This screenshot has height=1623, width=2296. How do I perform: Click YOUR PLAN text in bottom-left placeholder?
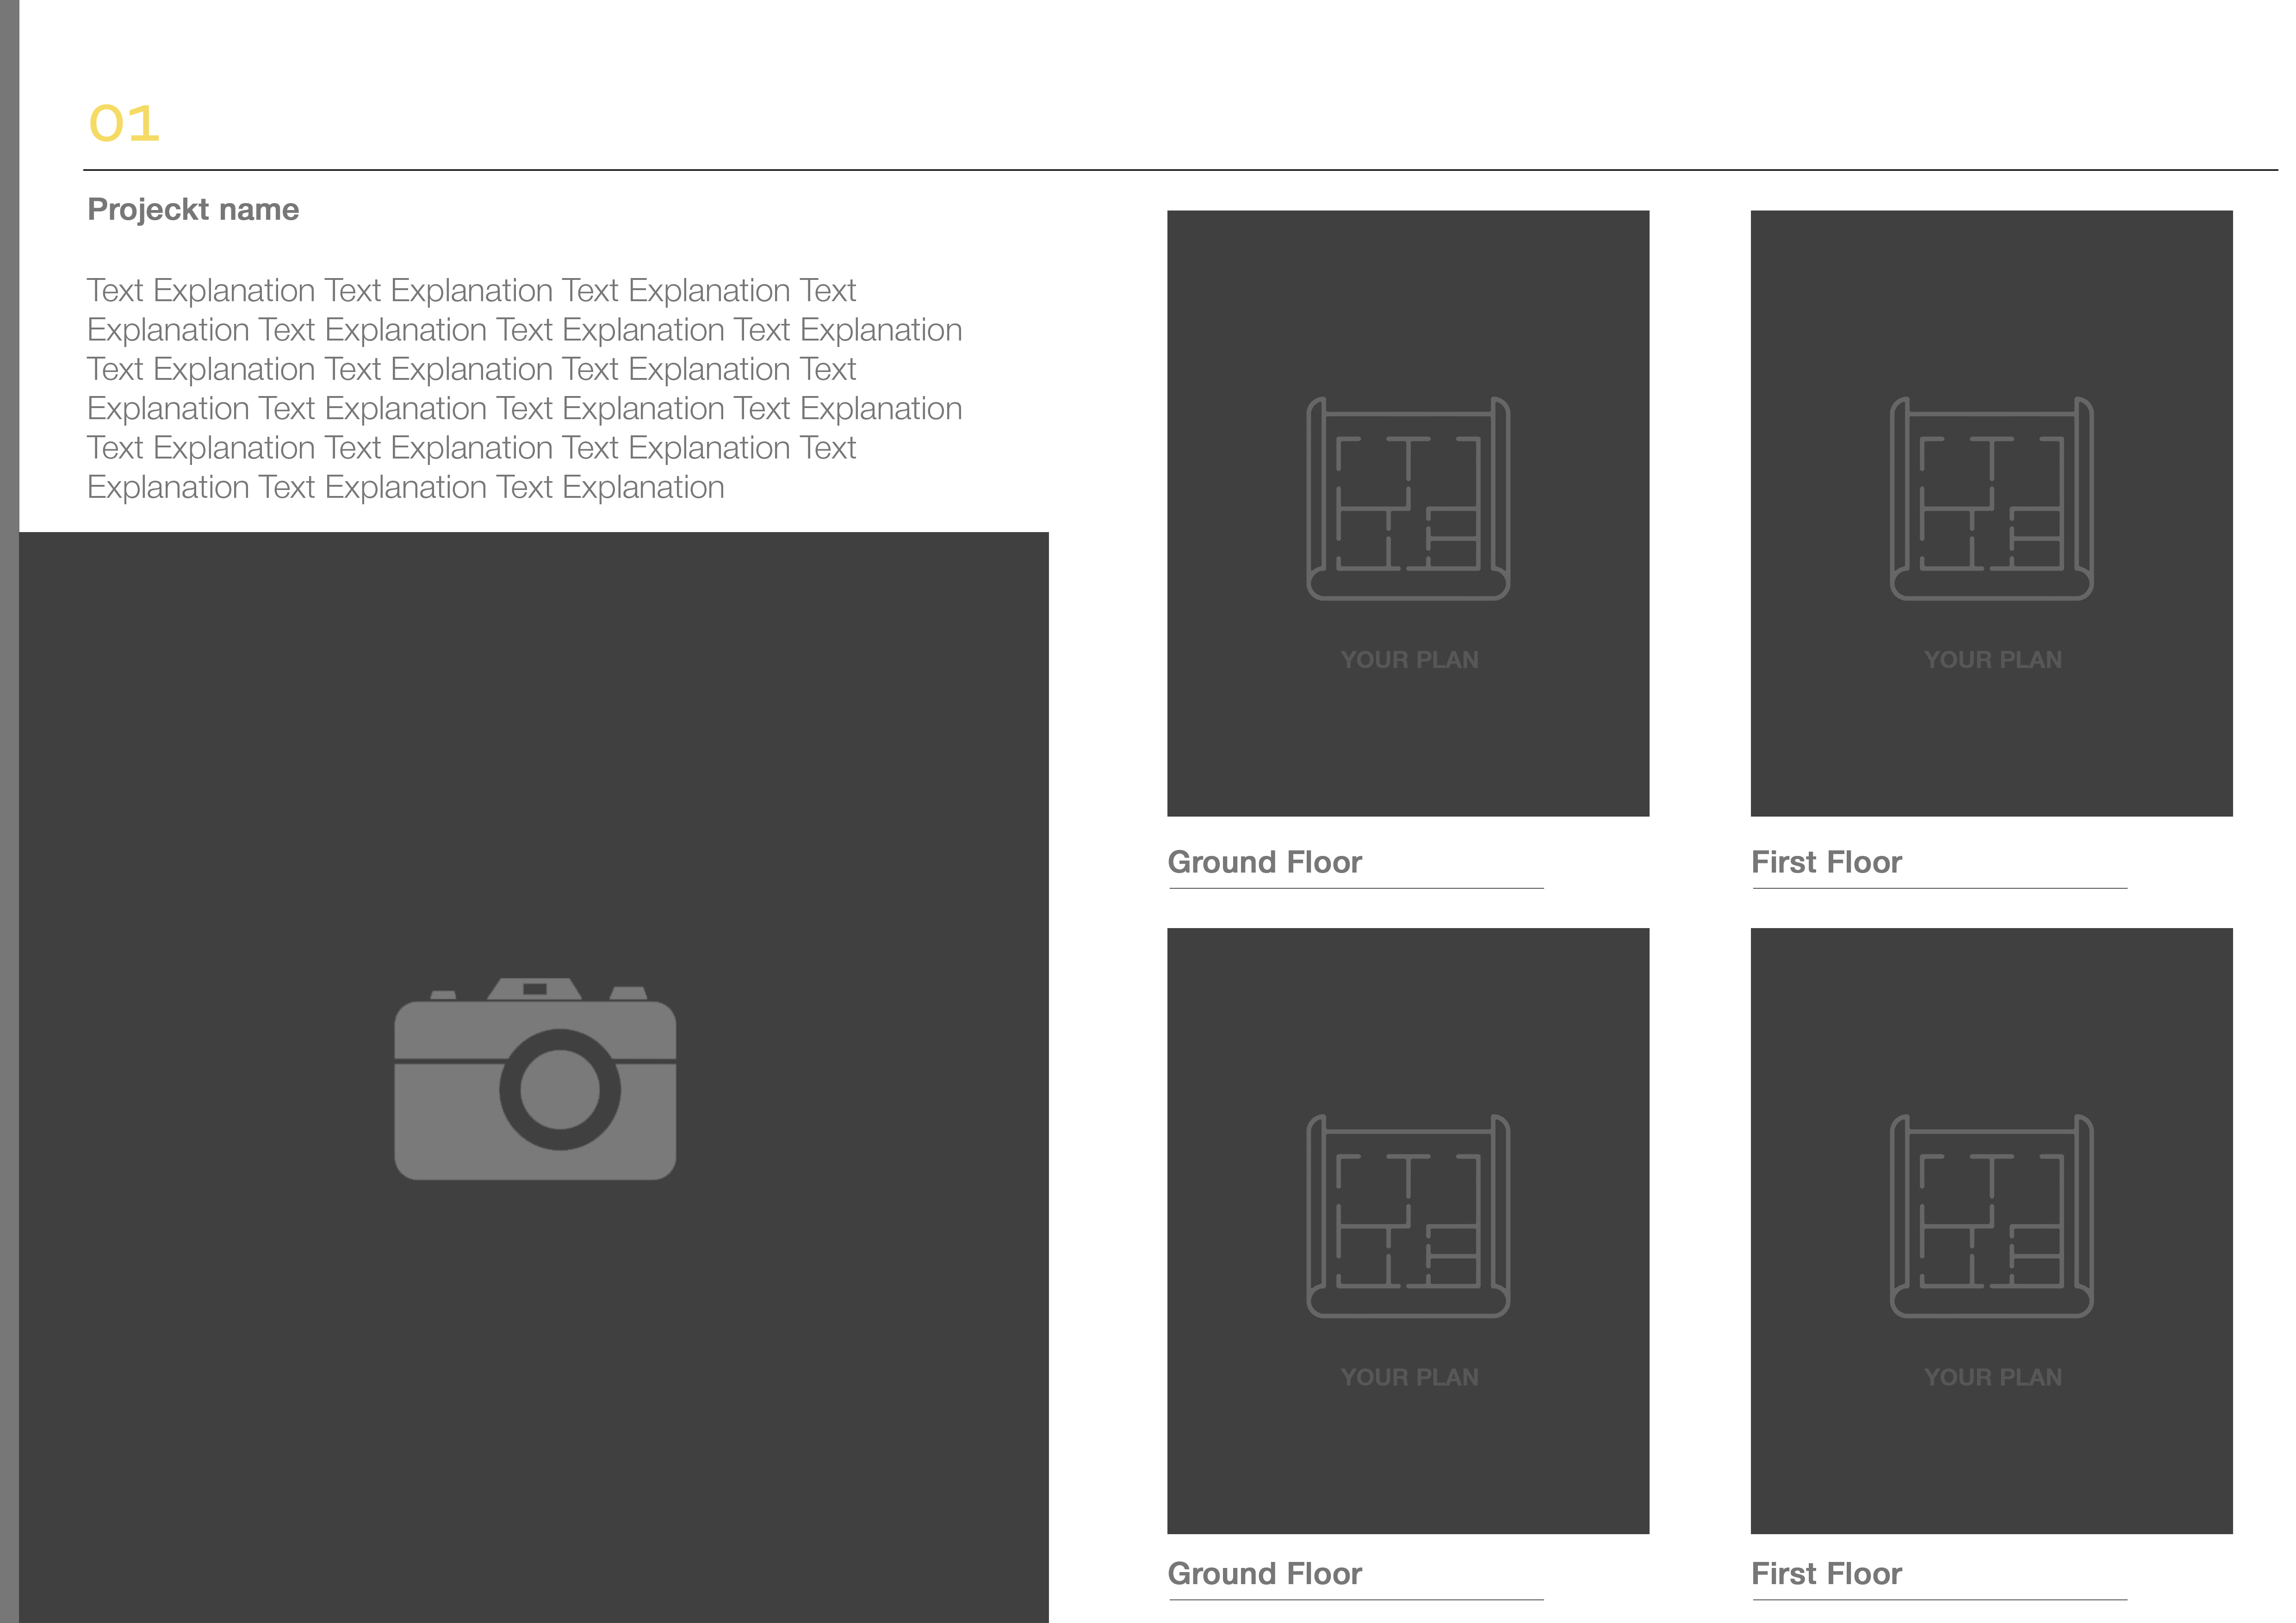(1409, 1377)
